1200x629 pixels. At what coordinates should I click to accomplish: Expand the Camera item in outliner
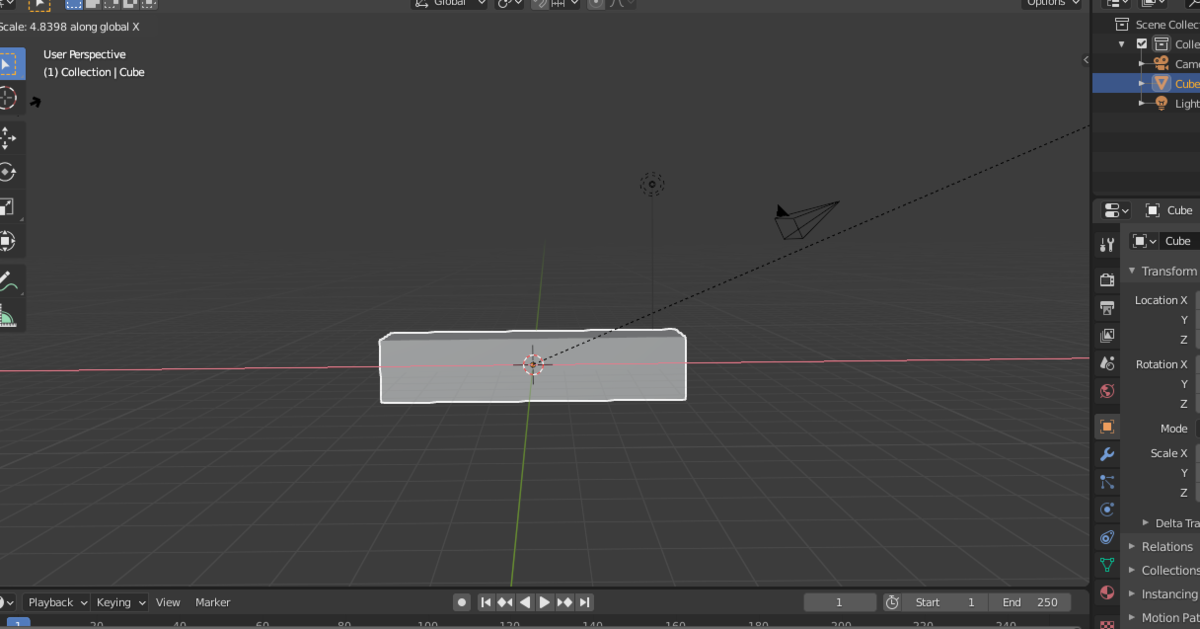(1142, 64)
